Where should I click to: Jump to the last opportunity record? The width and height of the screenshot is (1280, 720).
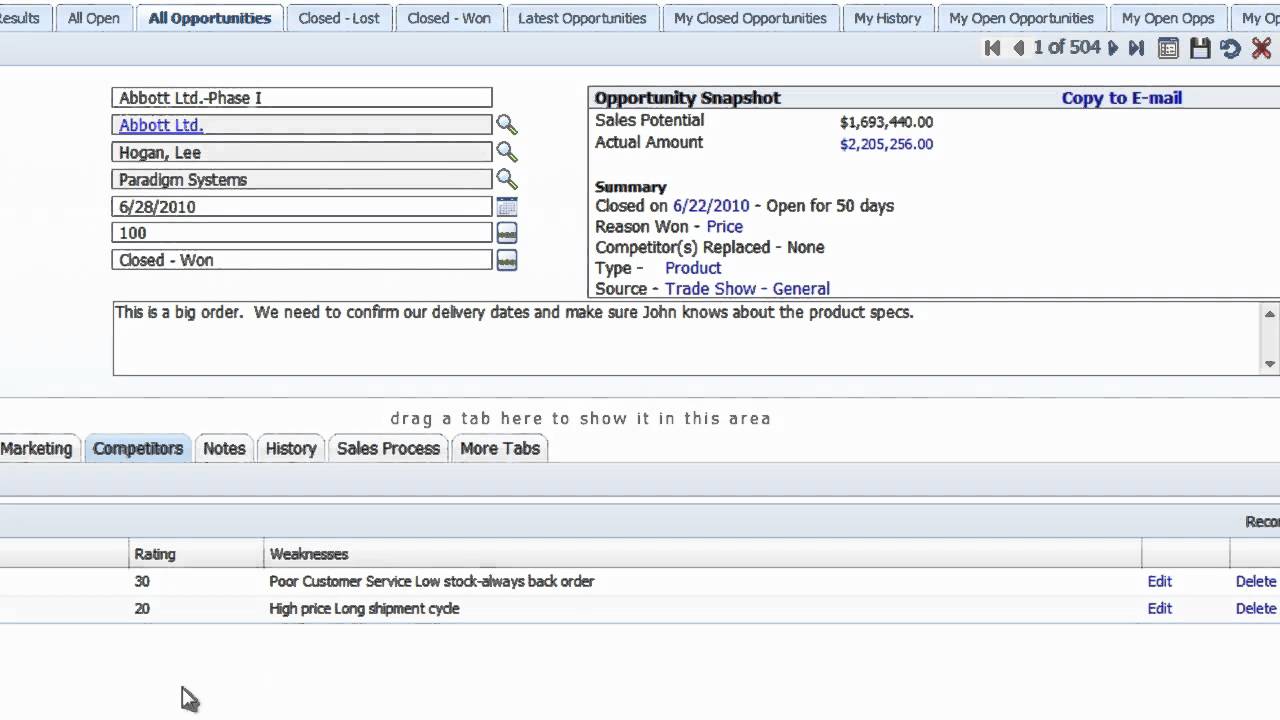click(1136, 48)
